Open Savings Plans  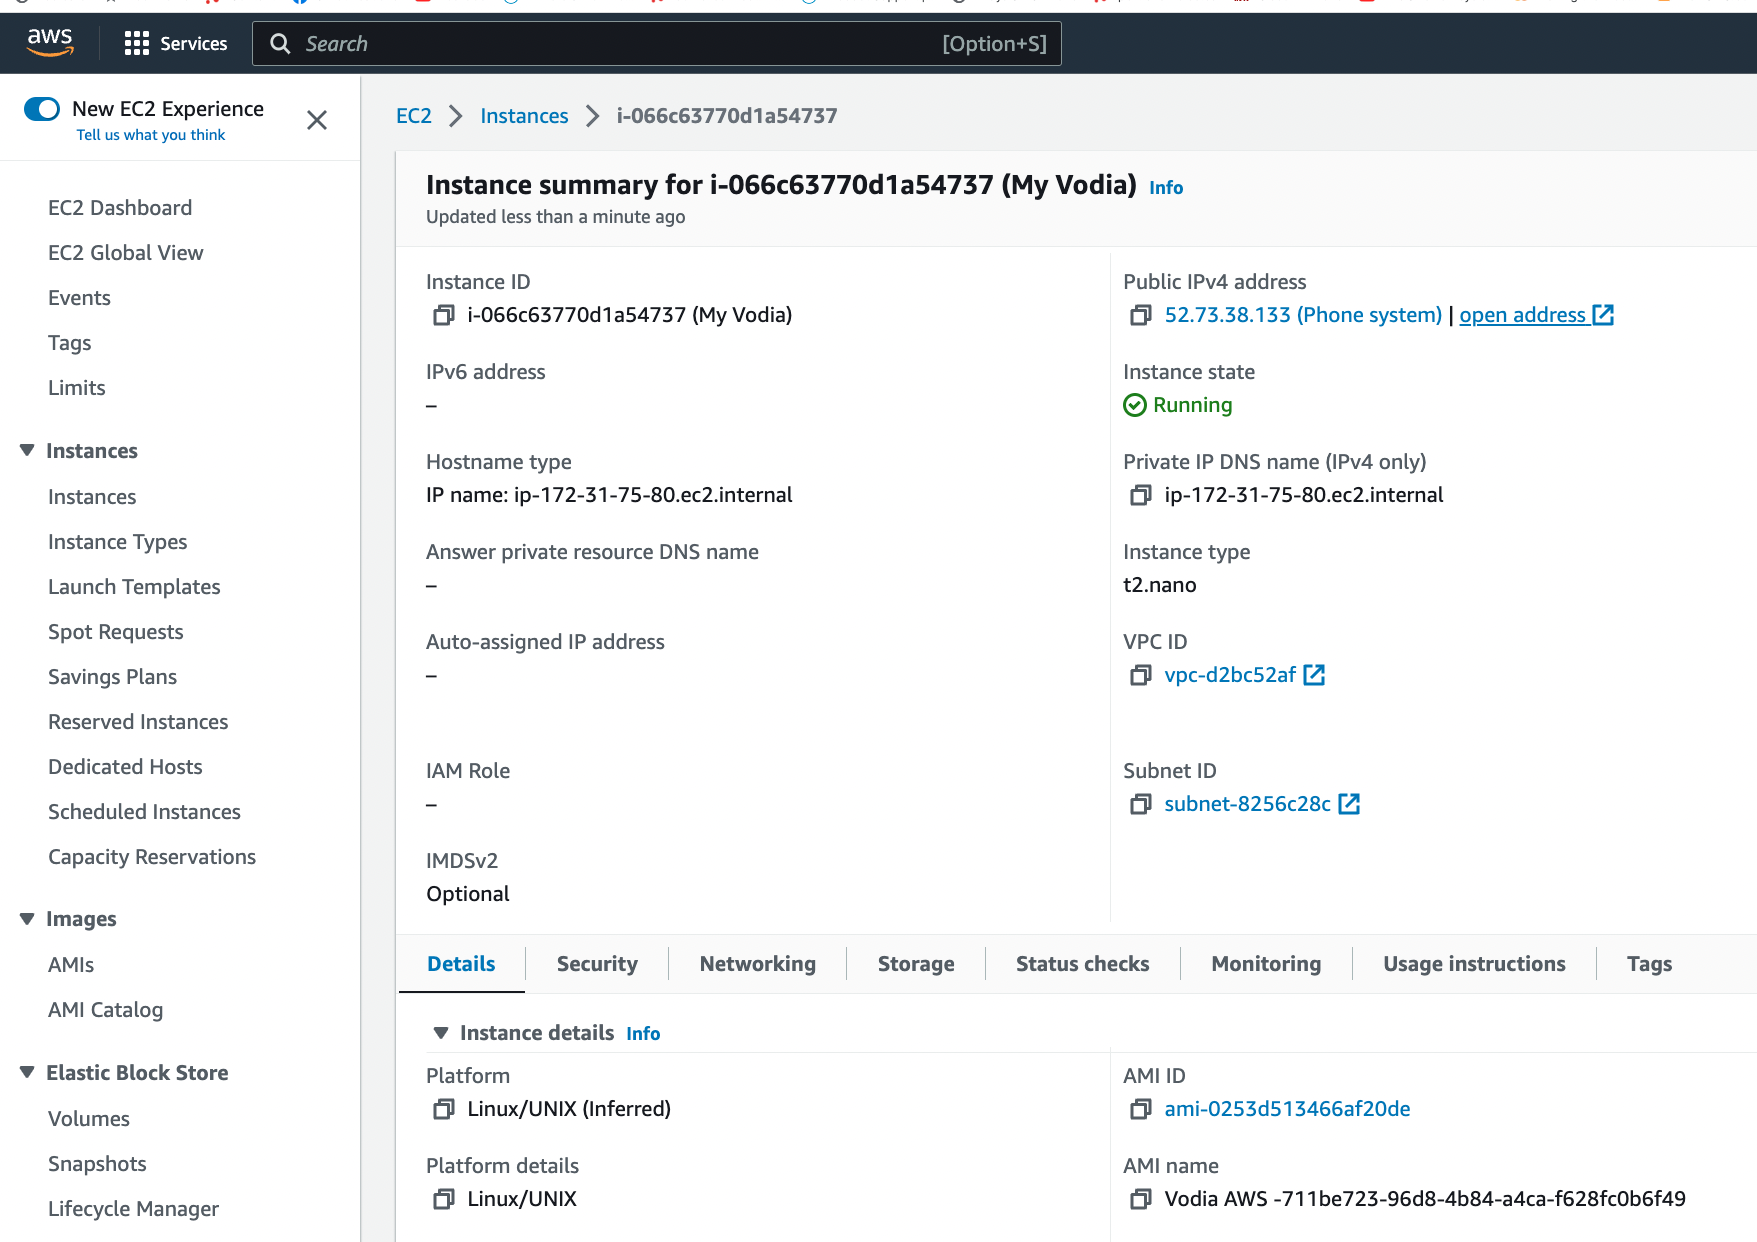pos(112,677)
